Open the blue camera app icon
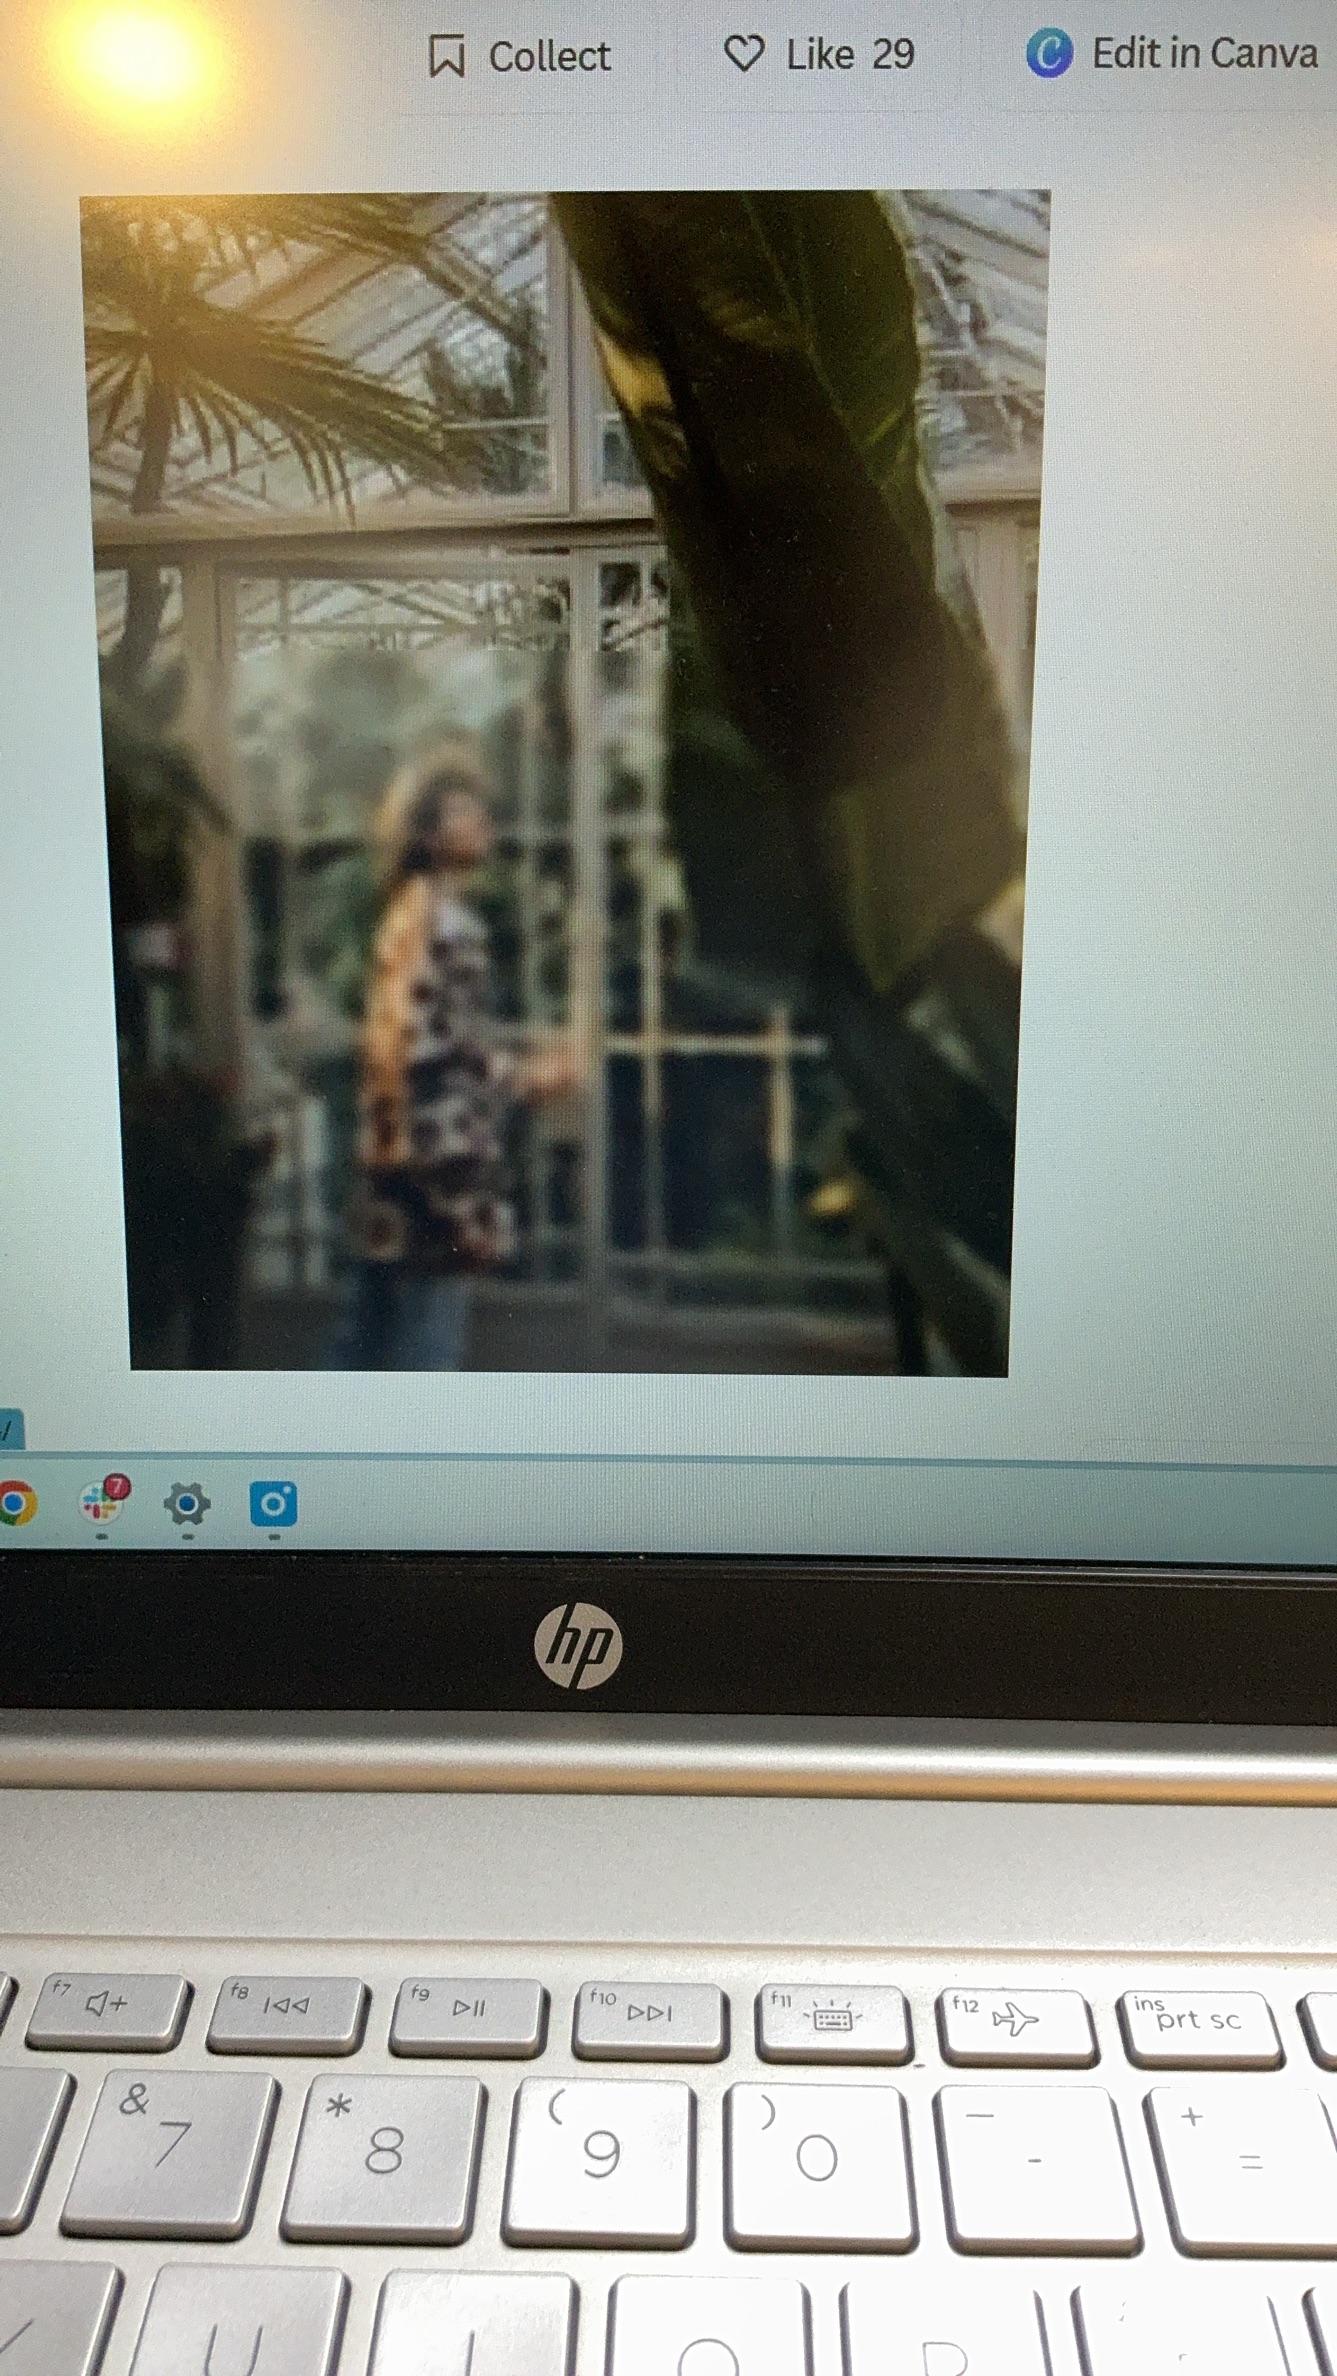Image resolution: width=1337 pixels, height=2376 pixels. click(273, 1504)
